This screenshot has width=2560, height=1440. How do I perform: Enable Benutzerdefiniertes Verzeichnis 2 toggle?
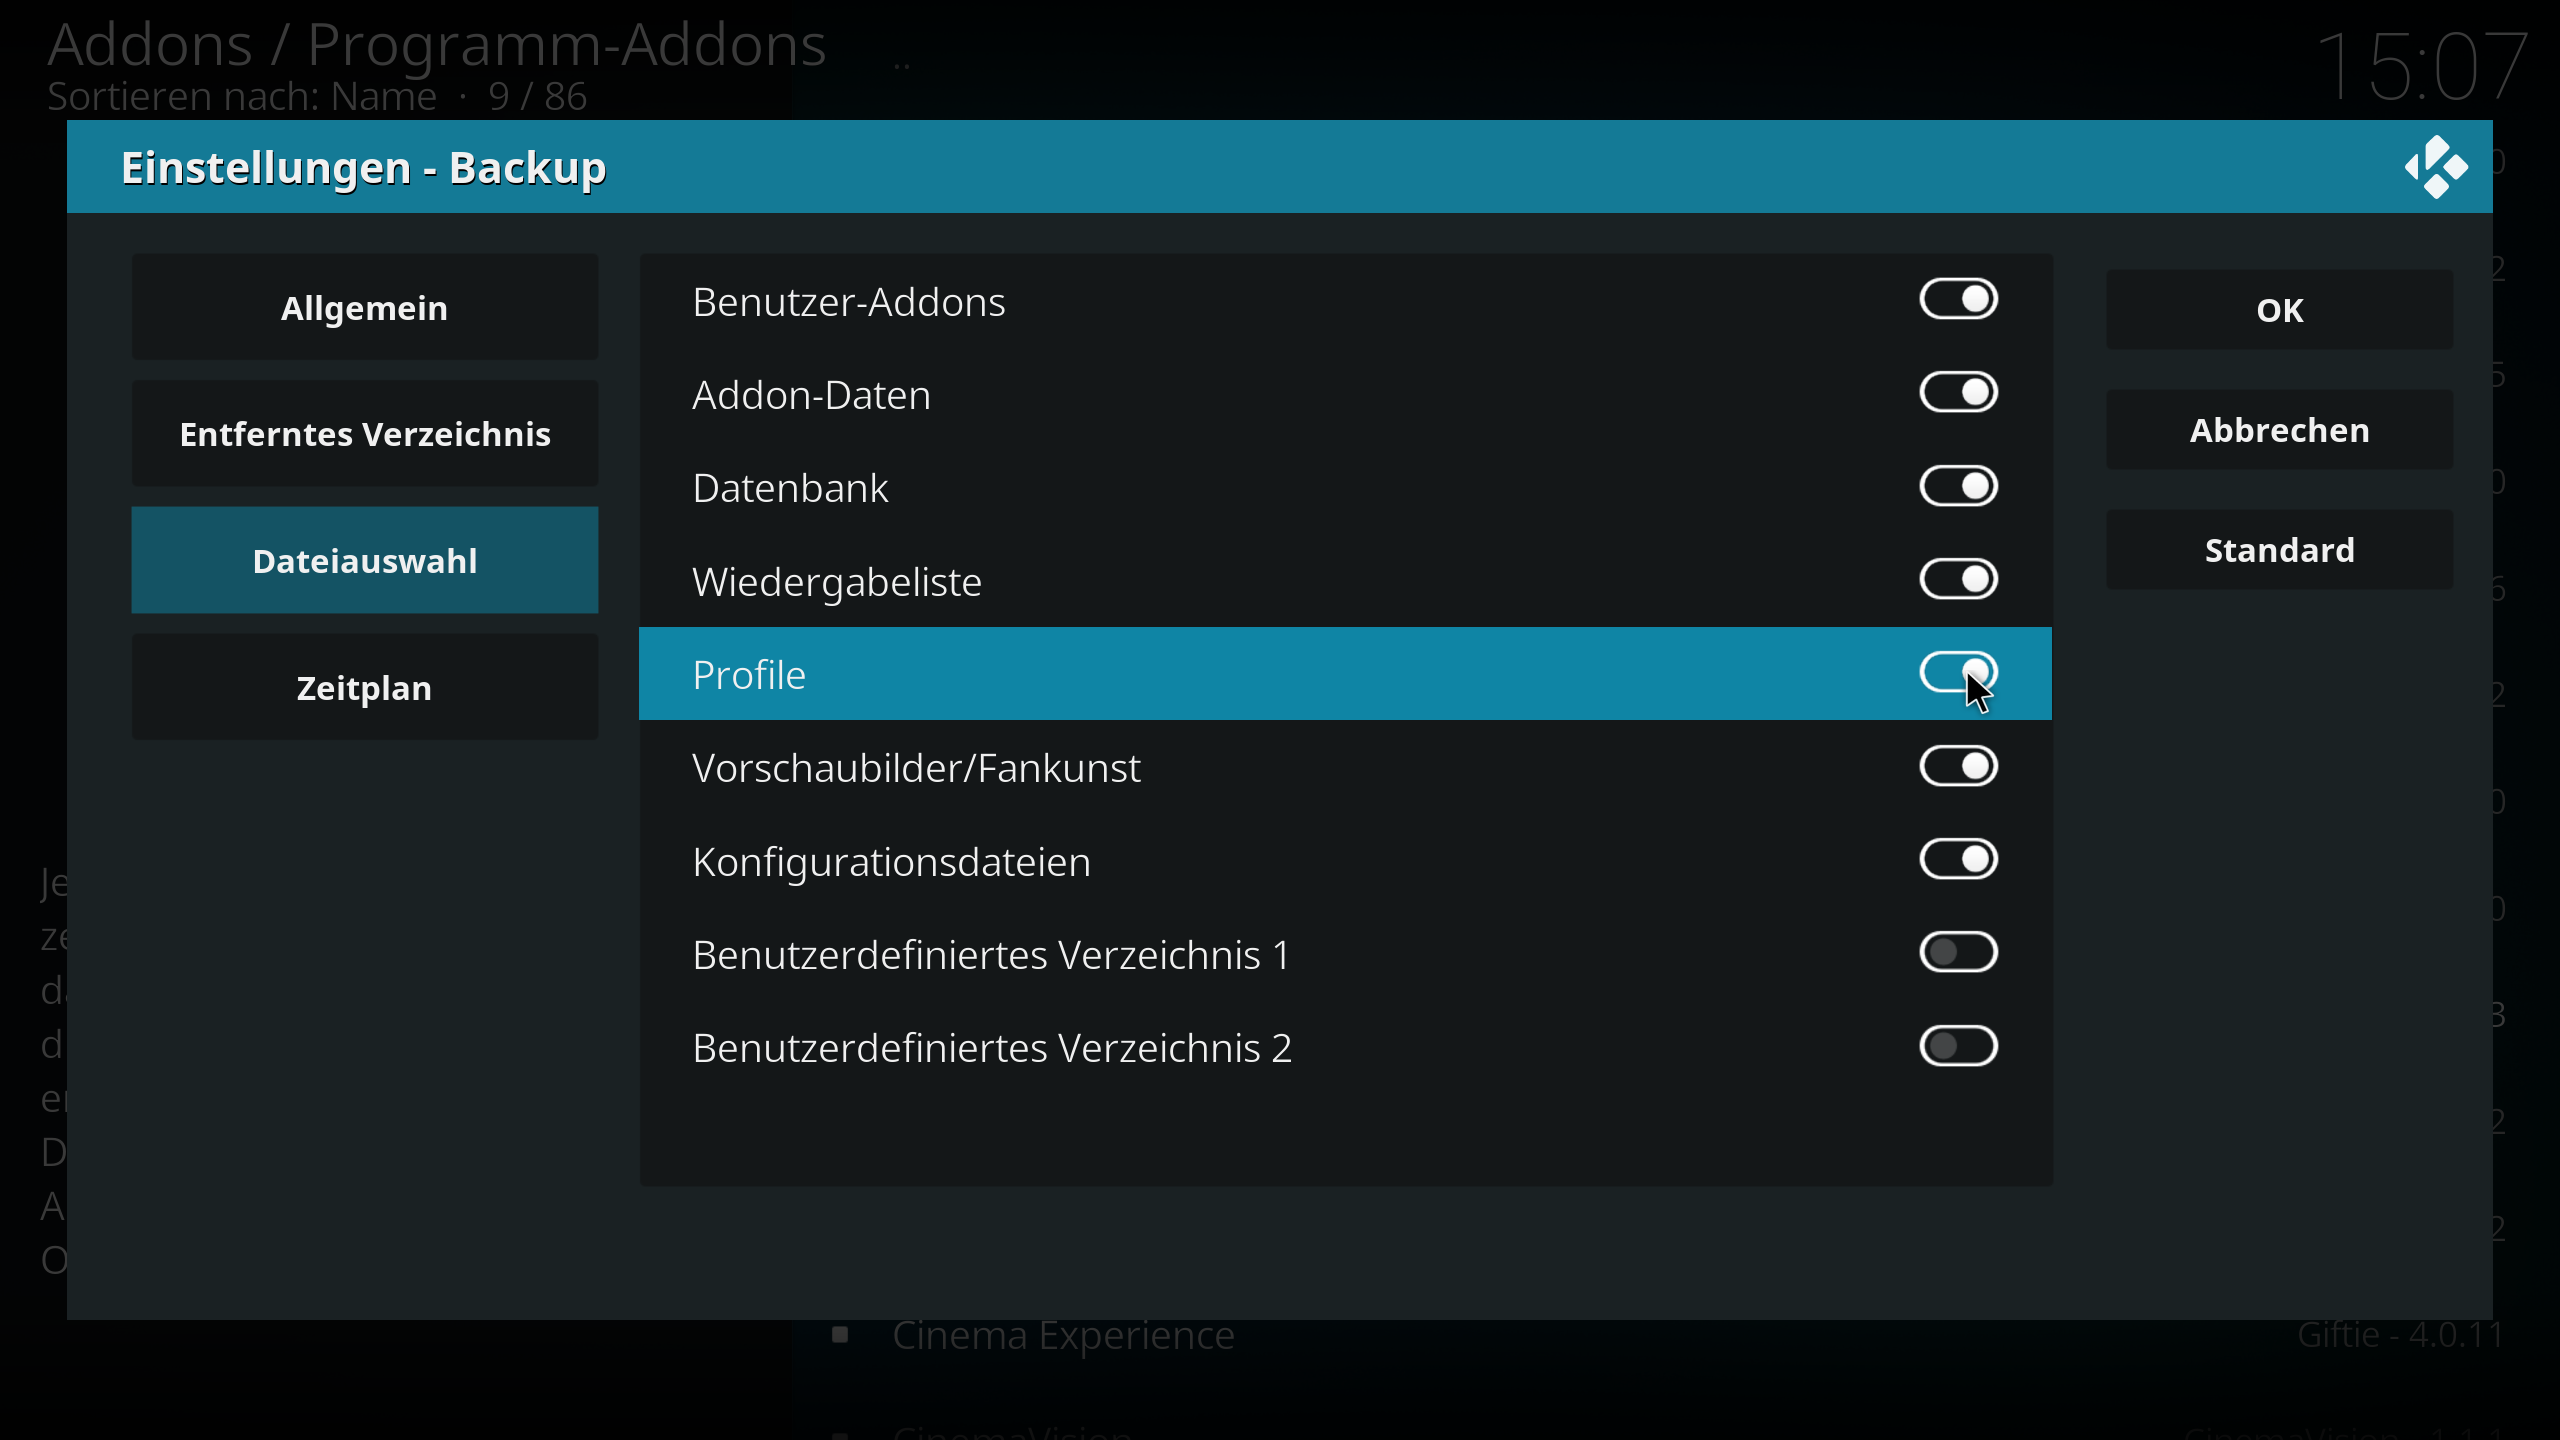pyautogui.click(x=1958, y=1047)
